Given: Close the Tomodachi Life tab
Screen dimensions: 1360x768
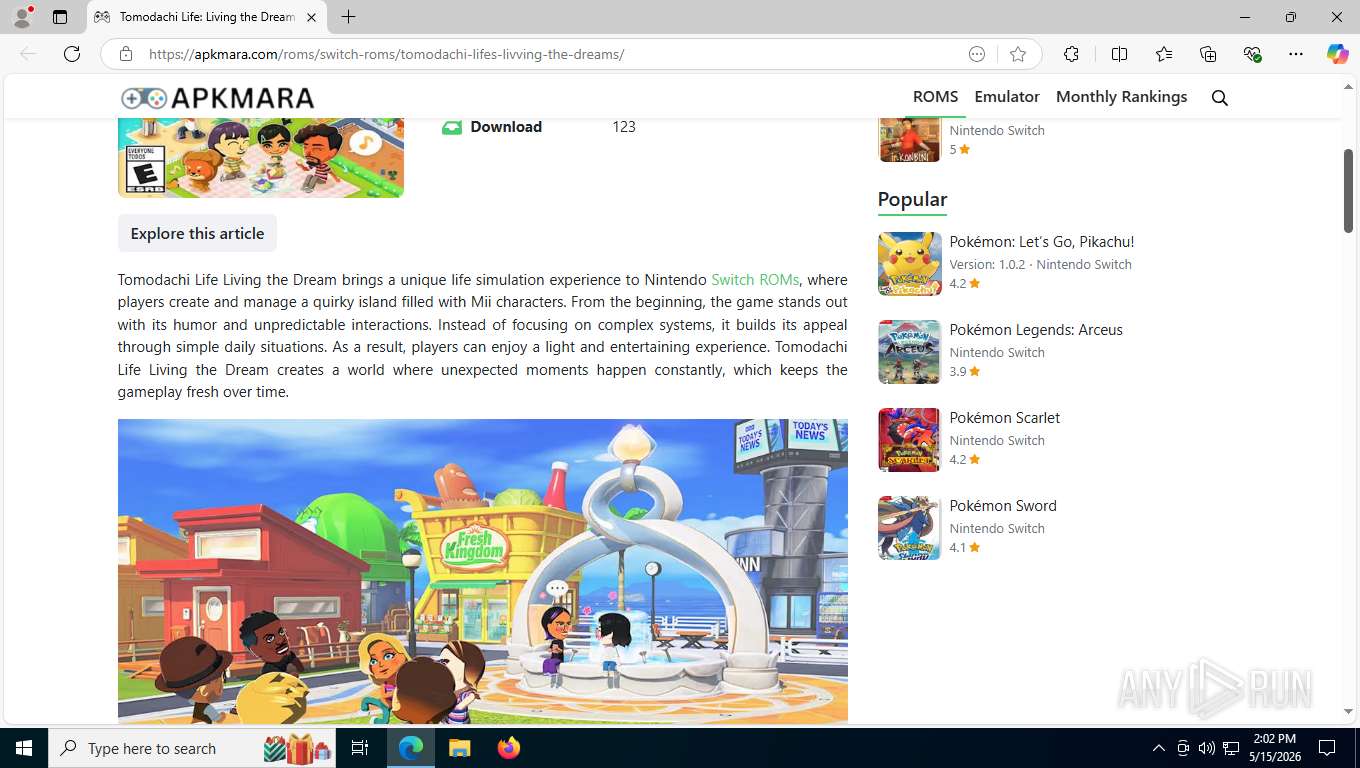Looking at the screenshot, I should (x=311, y=17).
